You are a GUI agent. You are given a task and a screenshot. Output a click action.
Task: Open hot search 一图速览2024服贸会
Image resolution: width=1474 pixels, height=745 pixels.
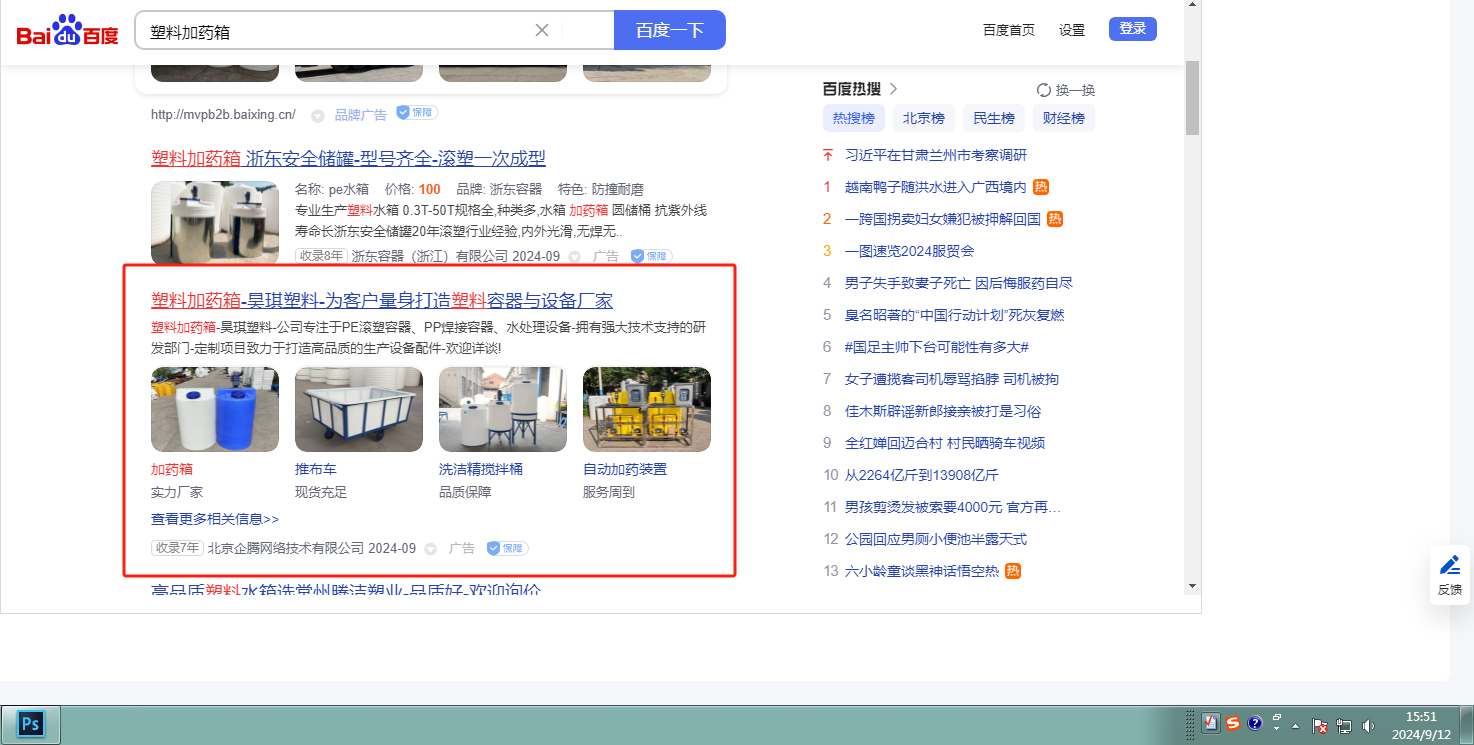point(909,251)
